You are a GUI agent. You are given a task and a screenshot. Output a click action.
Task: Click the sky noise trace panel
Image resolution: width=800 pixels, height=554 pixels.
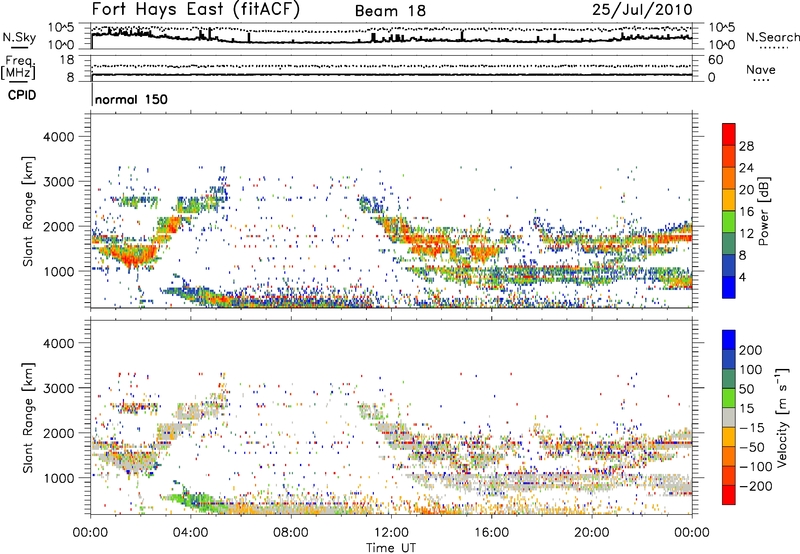click(391, 36)
